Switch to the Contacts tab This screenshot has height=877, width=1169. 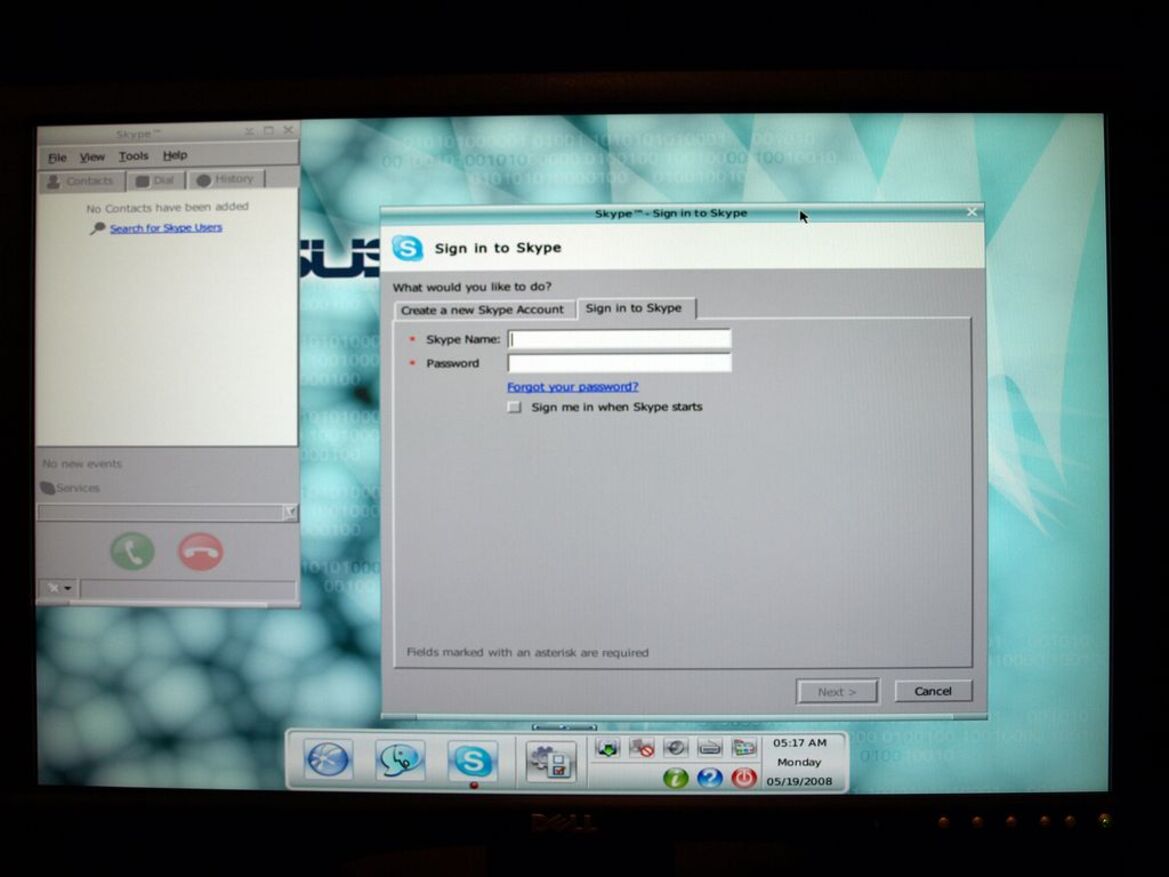click(x=81, y=181)
